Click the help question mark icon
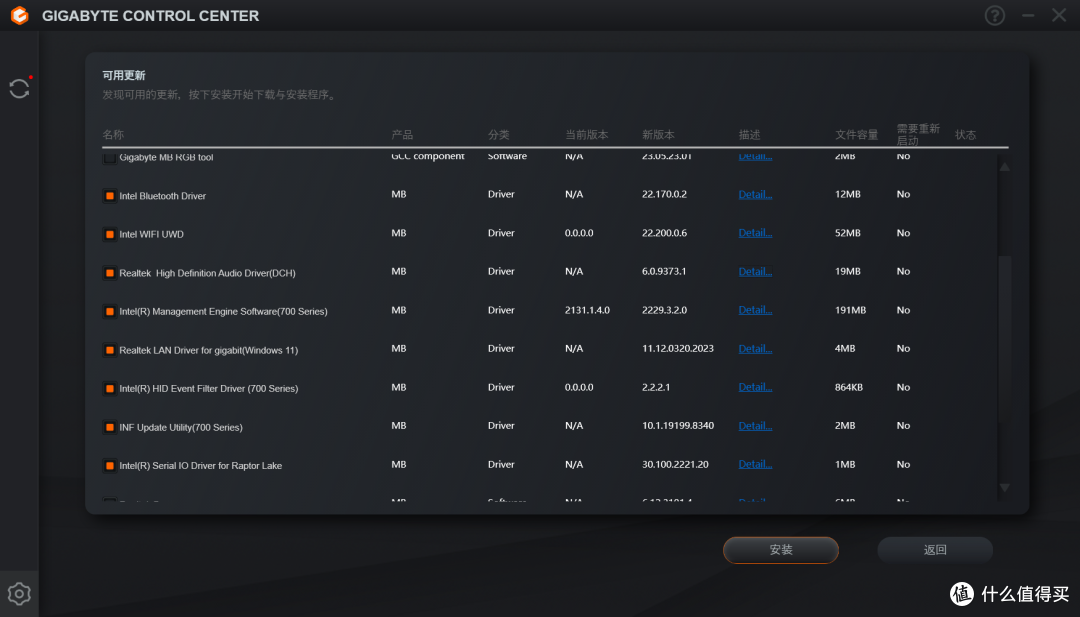 click(x=995, y=15)
